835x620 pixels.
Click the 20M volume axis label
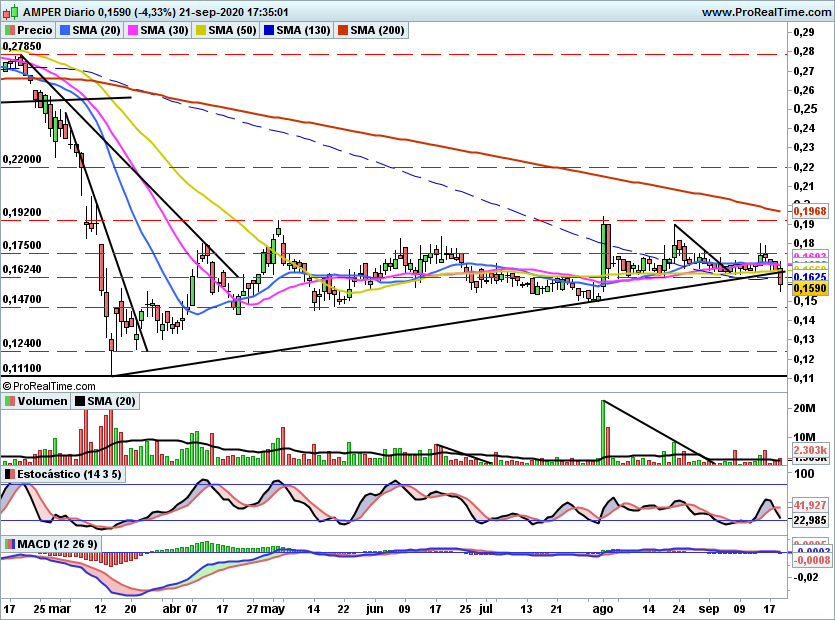tap(804, 409)
